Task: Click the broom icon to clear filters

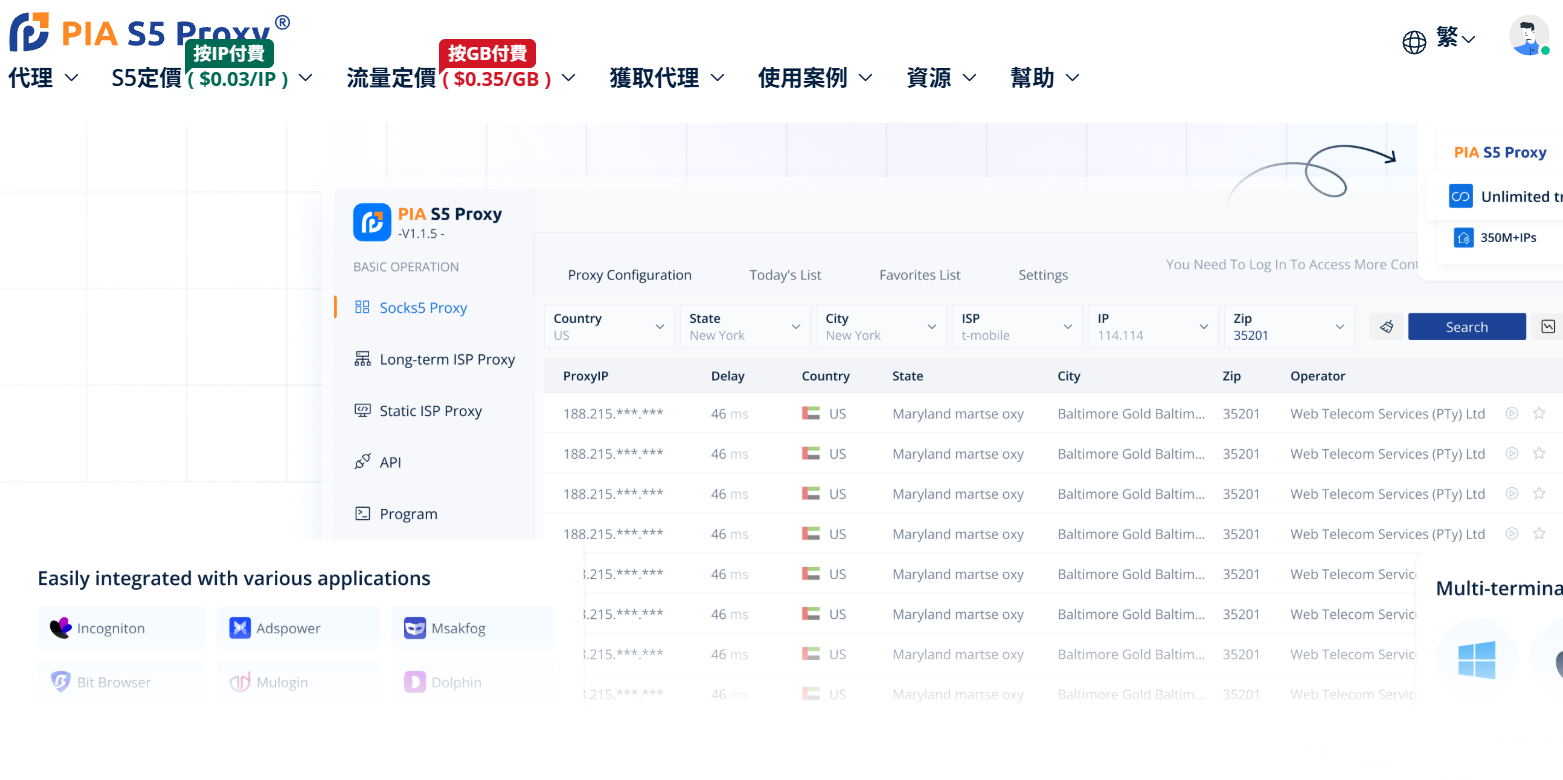Action: pos(1387,326)
